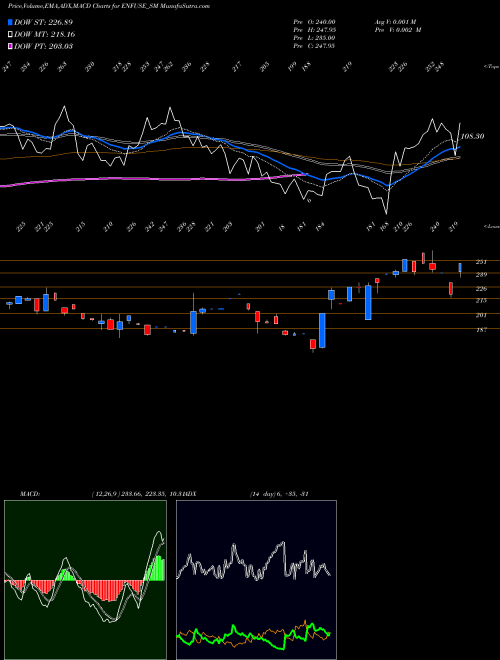Select the 'DOW ST: 226.89' label
Viewport: 500px width, 660px height.
click(x=43, y=22)
